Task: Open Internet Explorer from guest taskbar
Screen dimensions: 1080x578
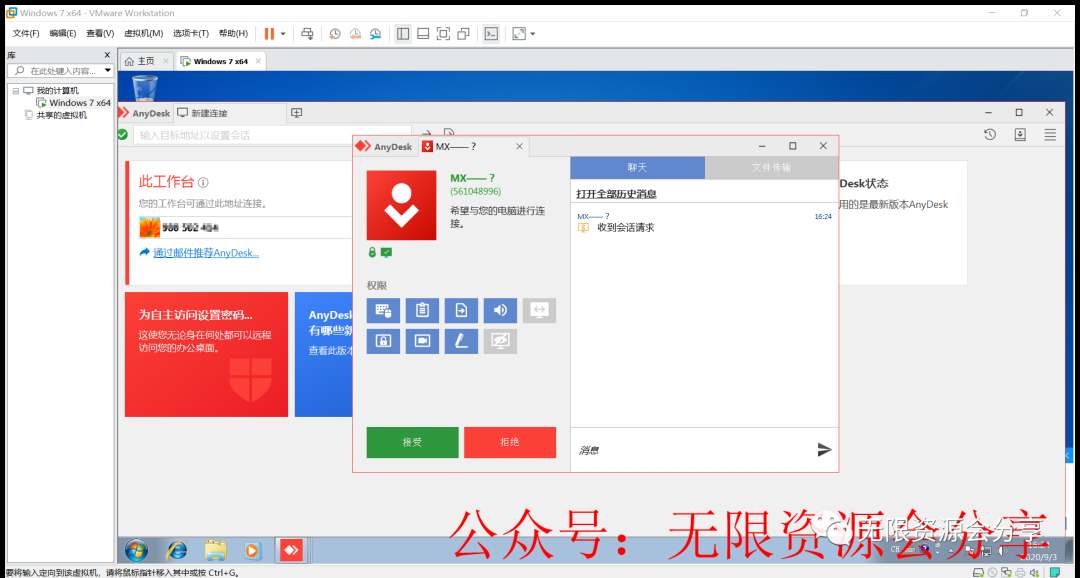Action: [x=177, y=550]
